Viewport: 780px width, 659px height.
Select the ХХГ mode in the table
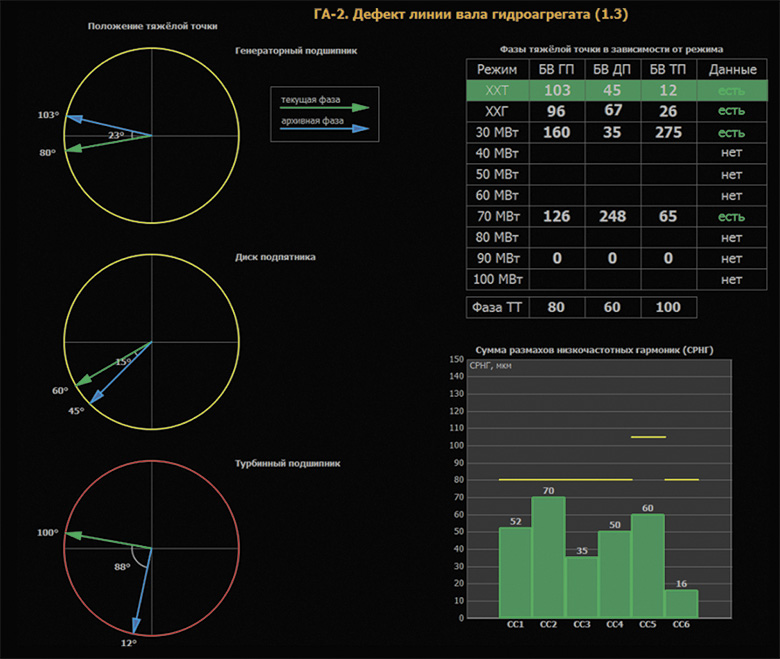pos(497,111)
